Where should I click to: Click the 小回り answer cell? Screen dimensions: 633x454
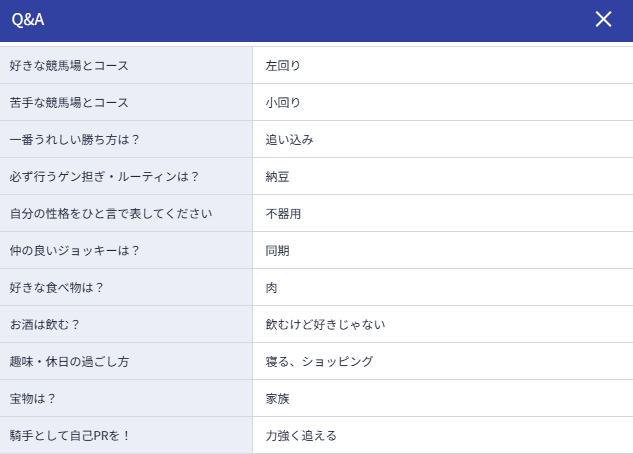point(443,103)
